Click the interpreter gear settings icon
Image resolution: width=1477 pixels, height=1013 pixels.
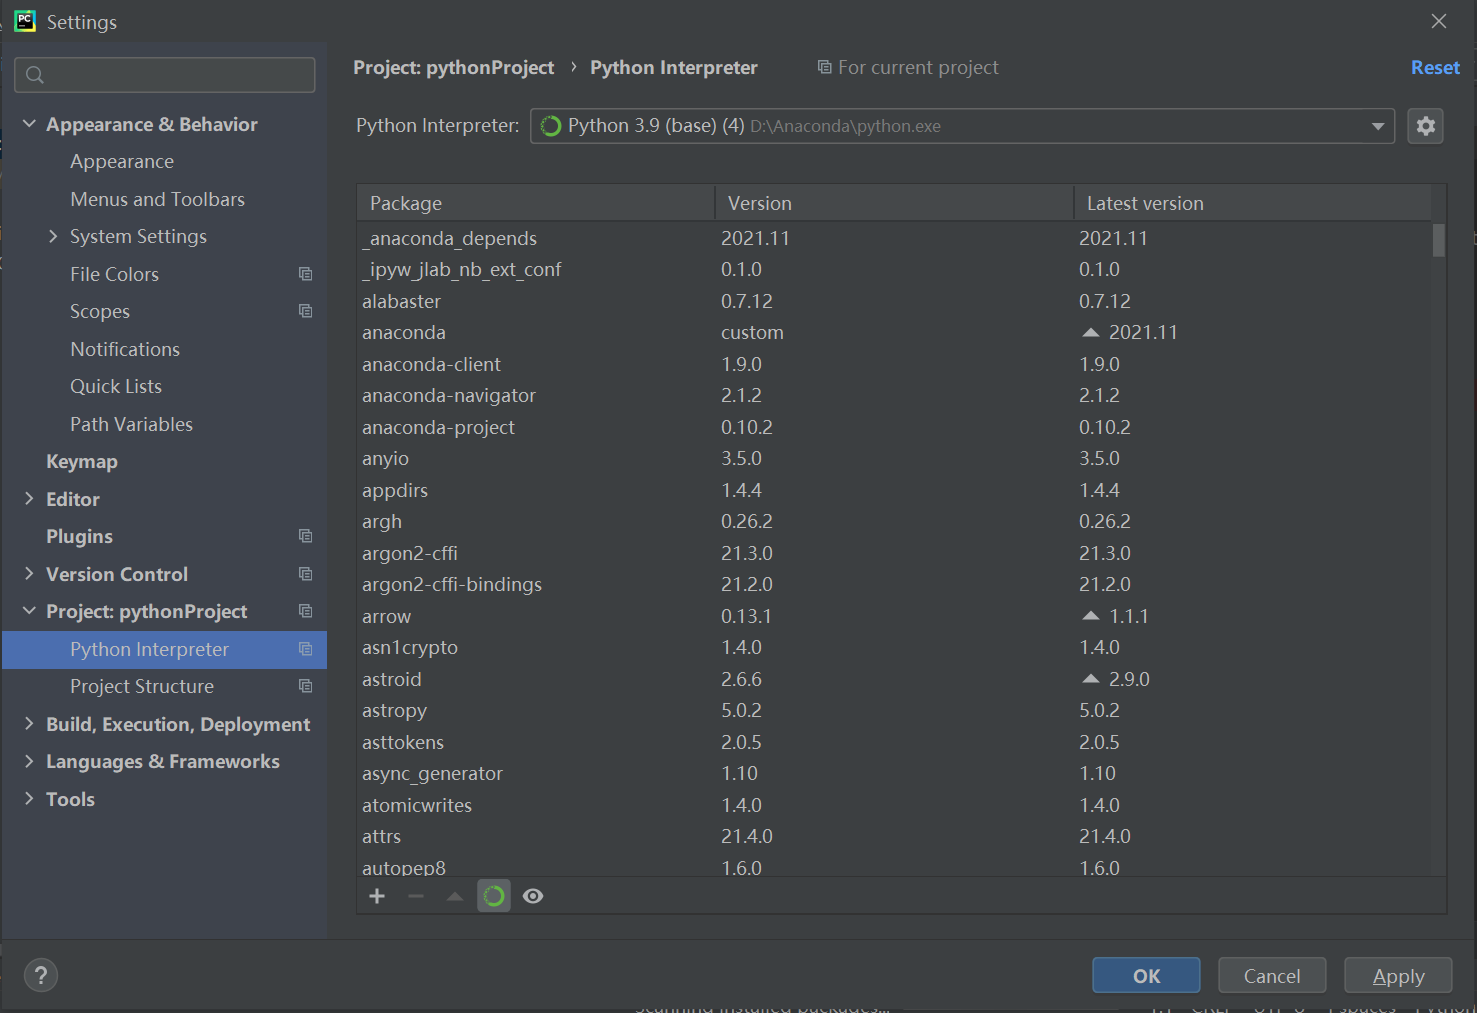[x=1425, y=126]
